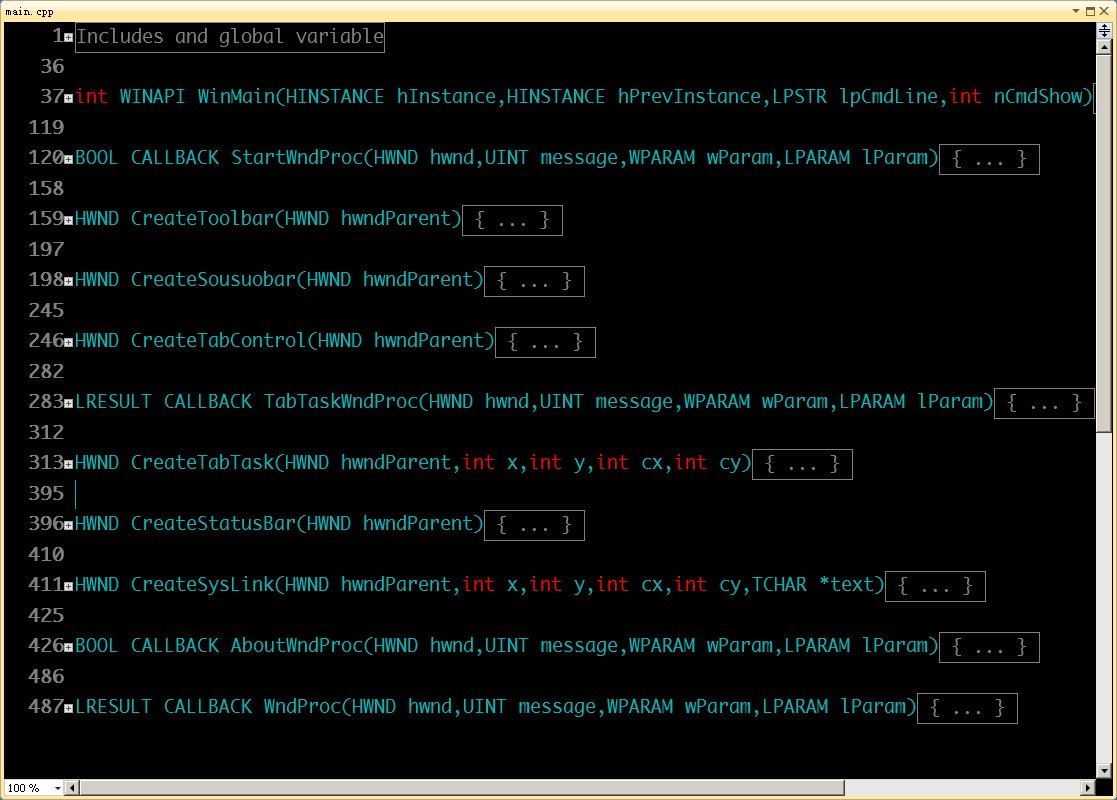Click '*text' parameter in CreateSysLink

(846, 585)
